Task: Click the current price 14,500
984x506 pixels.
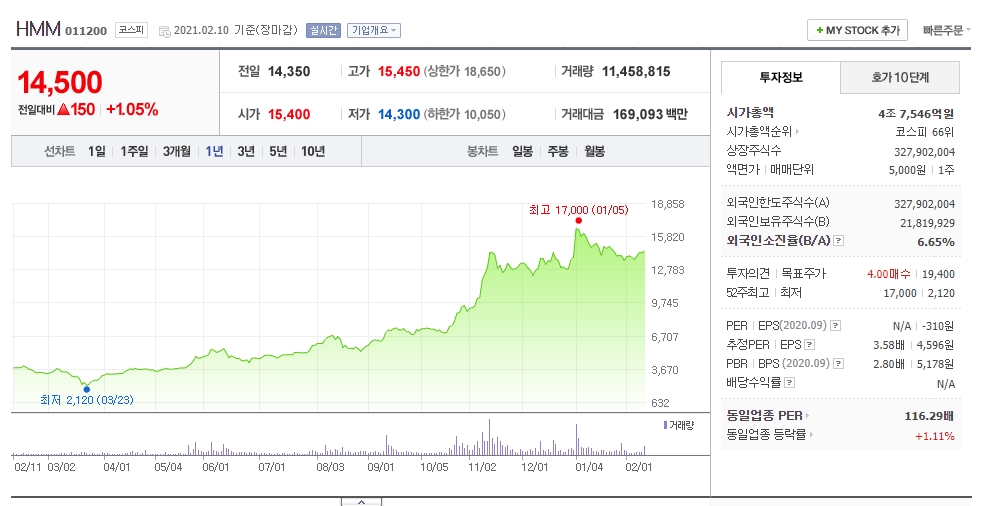Action: (x=60, y=82)
